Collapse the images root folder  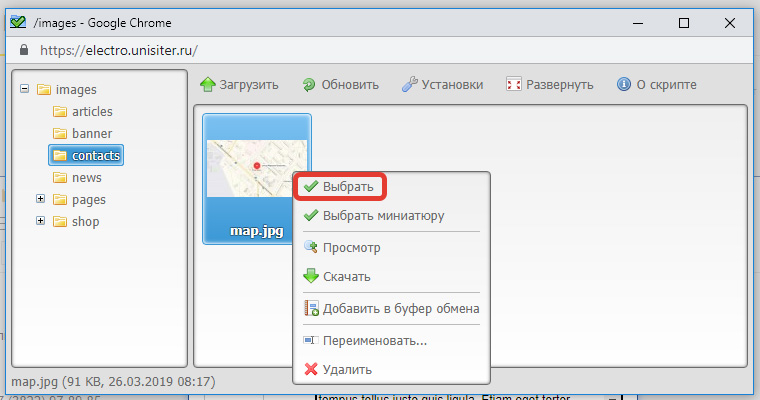24,89
